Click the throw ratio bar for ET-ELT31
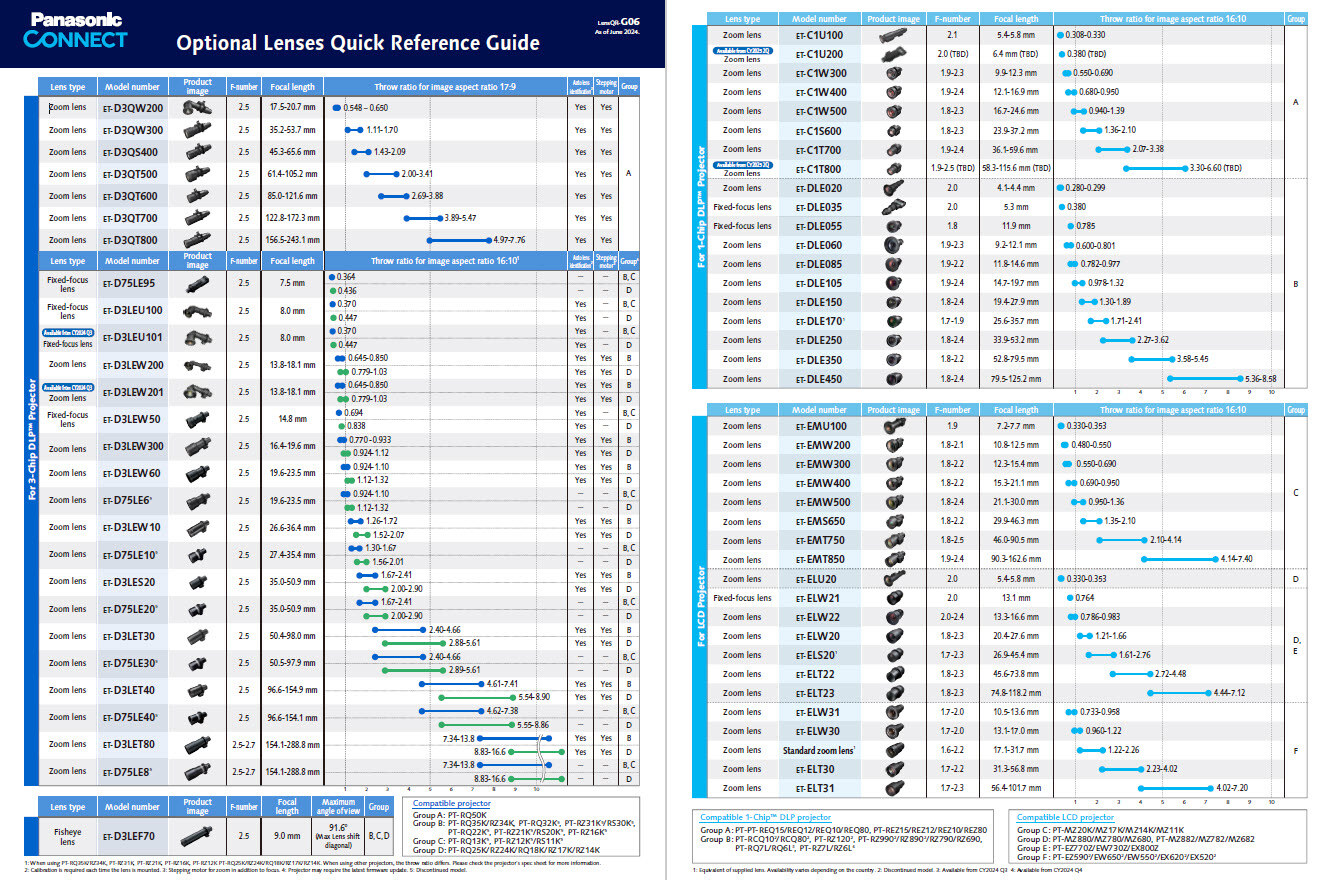The image size is (1328, 880). pos(1176,788)
